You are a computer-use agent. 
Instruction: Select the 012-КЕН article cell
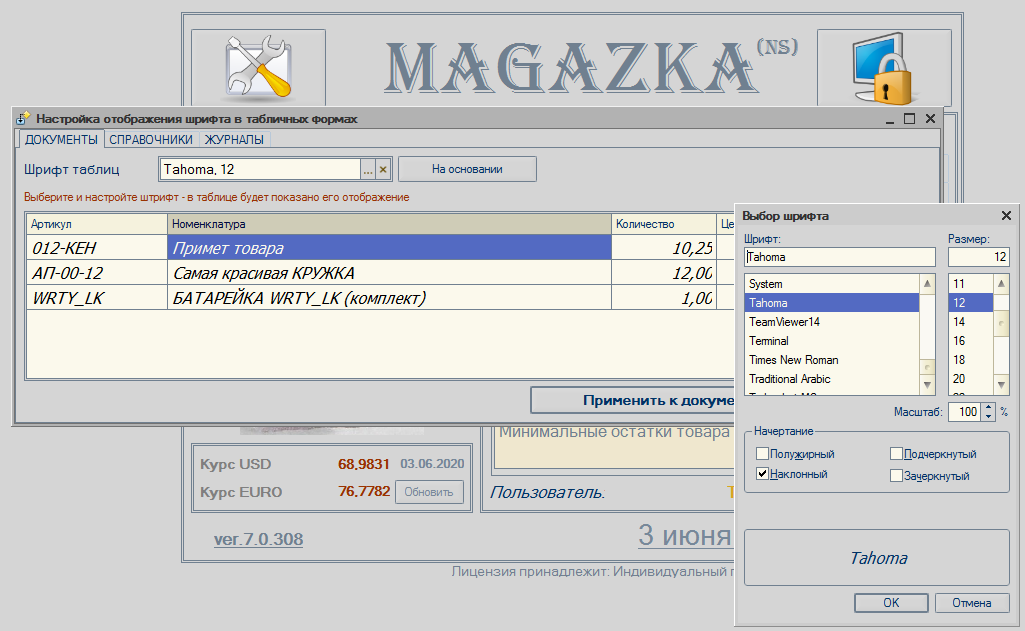pos(97,248)
